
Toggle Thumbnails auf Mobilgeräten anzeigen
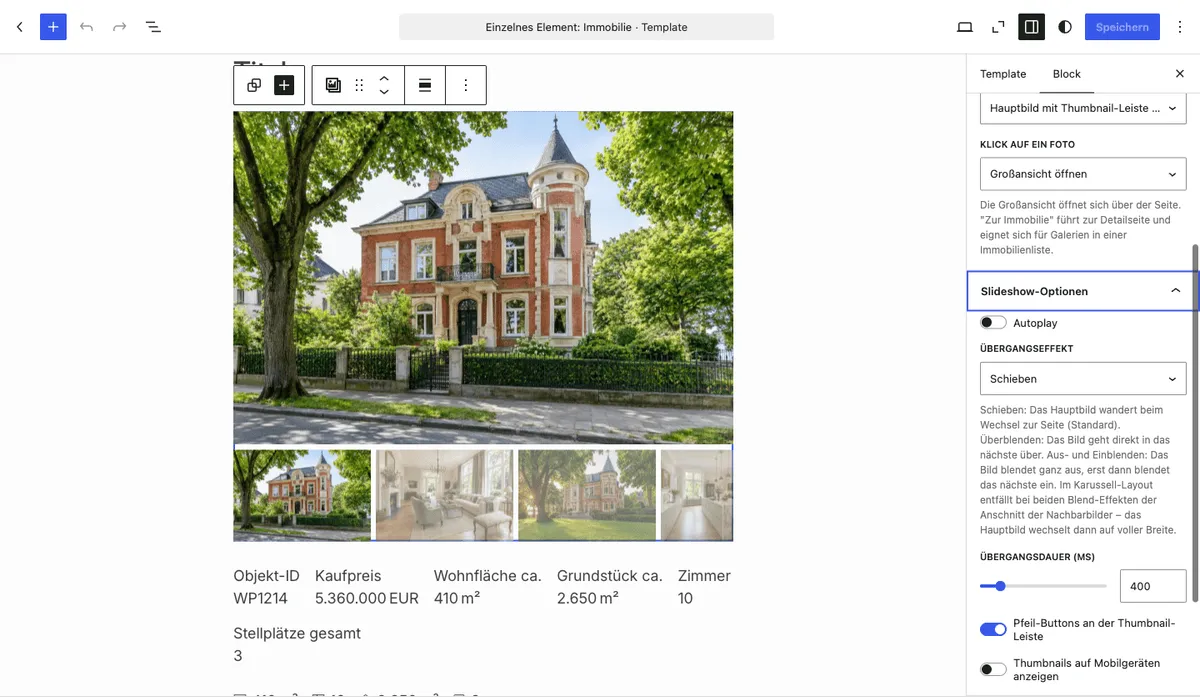pos(993,669)
